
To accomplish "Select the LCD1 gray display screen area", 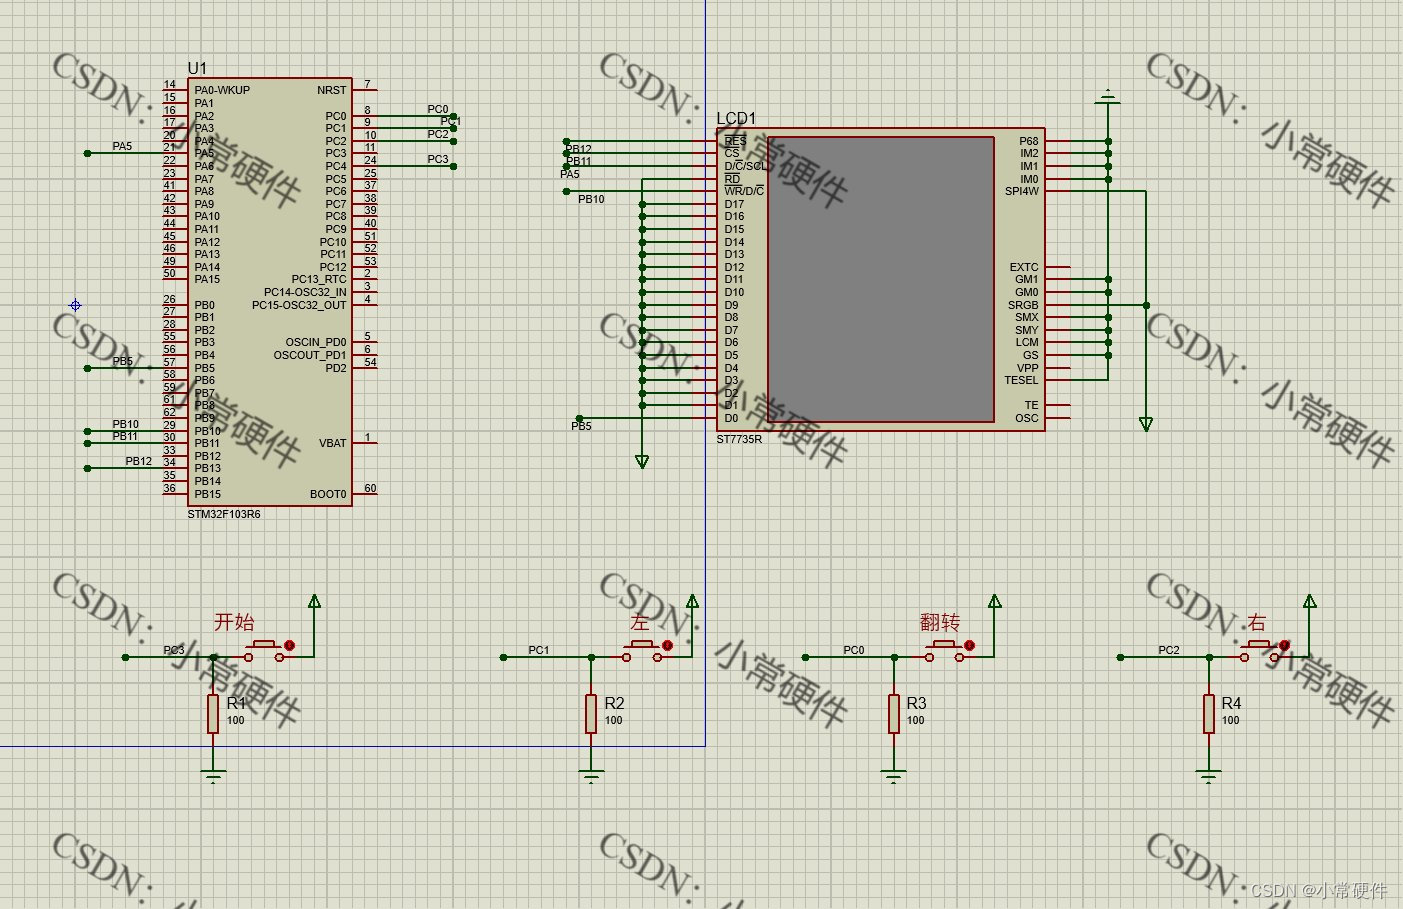I will (x=881, y=279).
